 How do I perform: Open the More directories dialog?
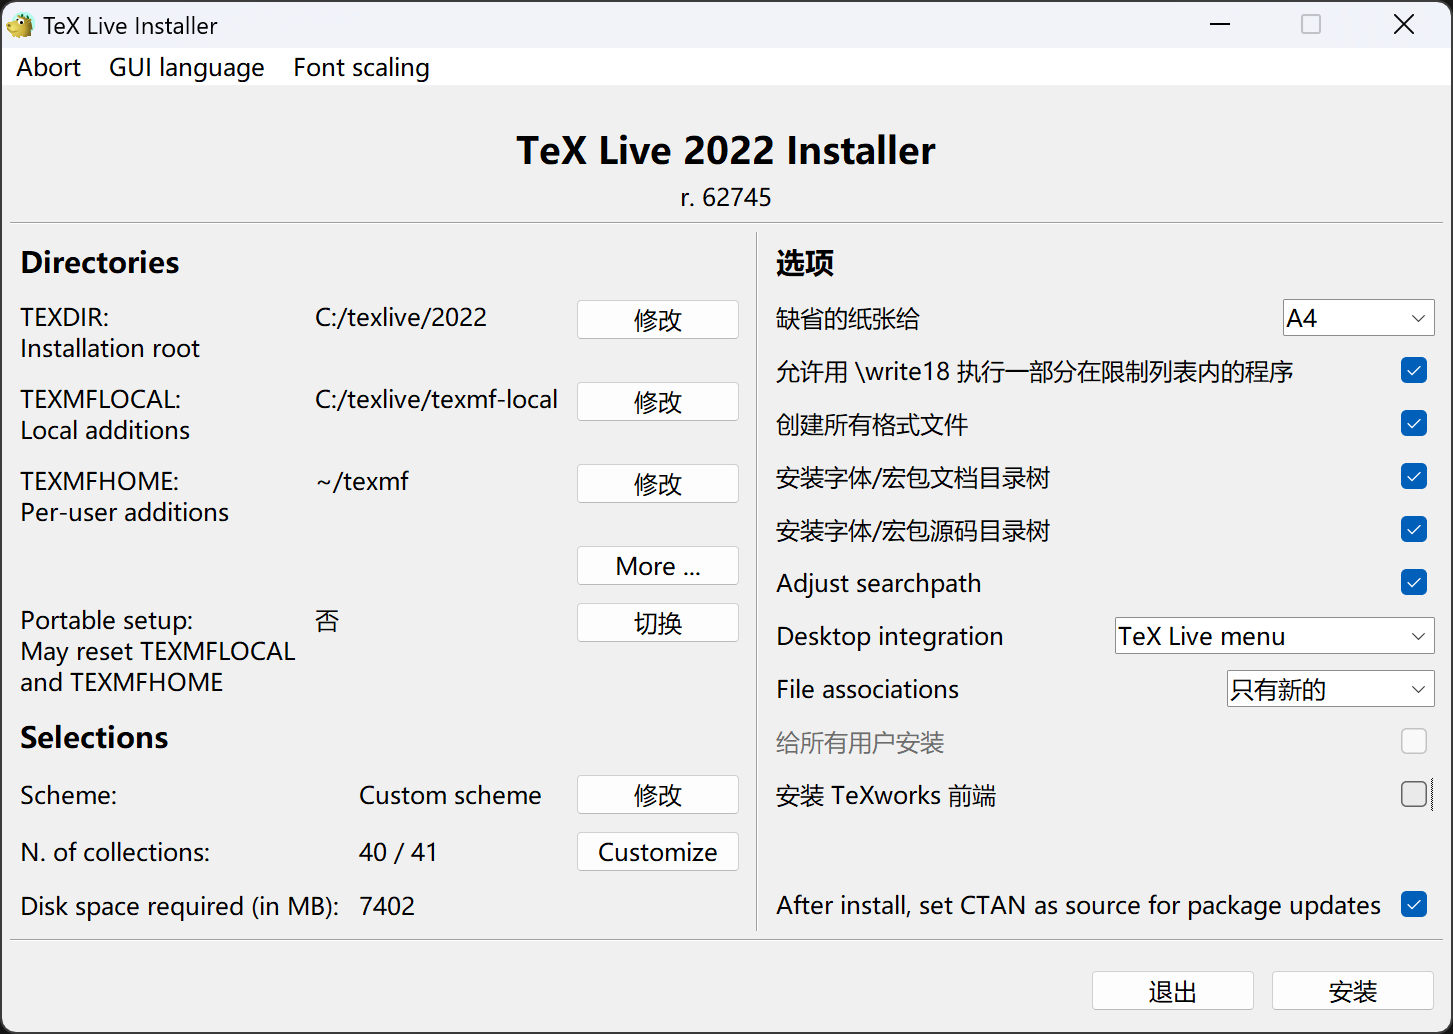coord(657,565)
